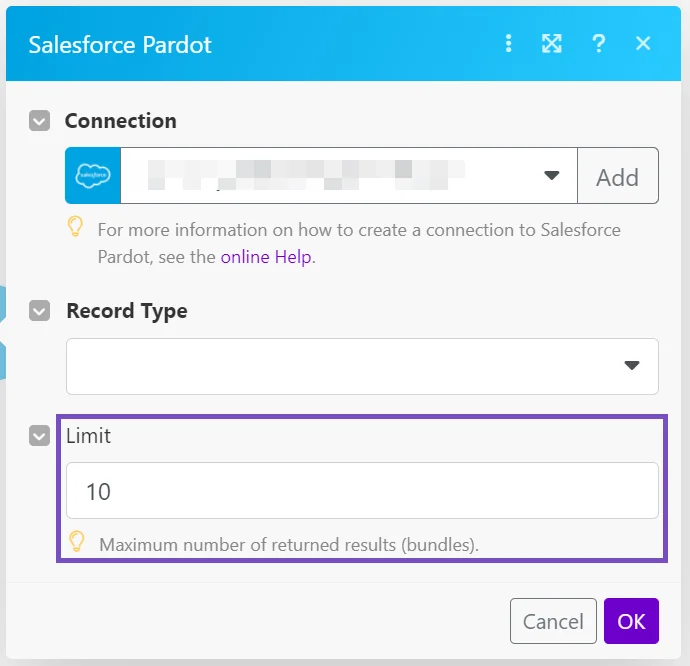
Task: Click the Cancel button
Action: click(x=553, y=621)
